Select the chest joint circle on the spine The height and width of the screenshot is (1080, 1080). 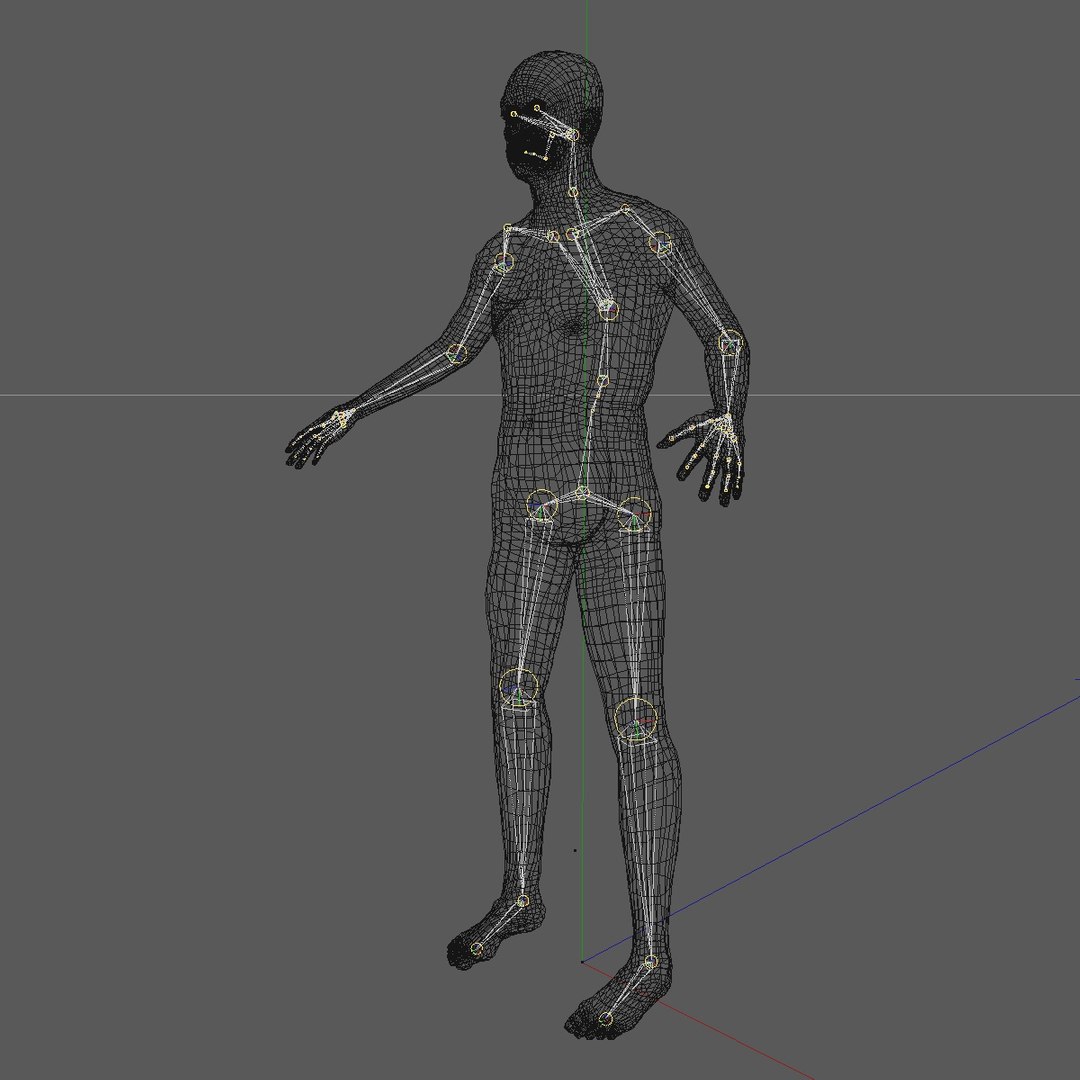point(608,309)
